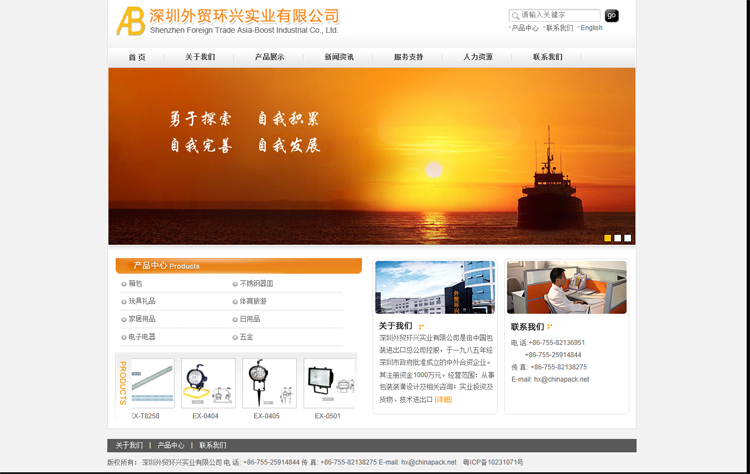This screenshot has height=474, width=750.
Task: Click the EX-0405 spike lamp thumbnail
Action: (269, 383)
